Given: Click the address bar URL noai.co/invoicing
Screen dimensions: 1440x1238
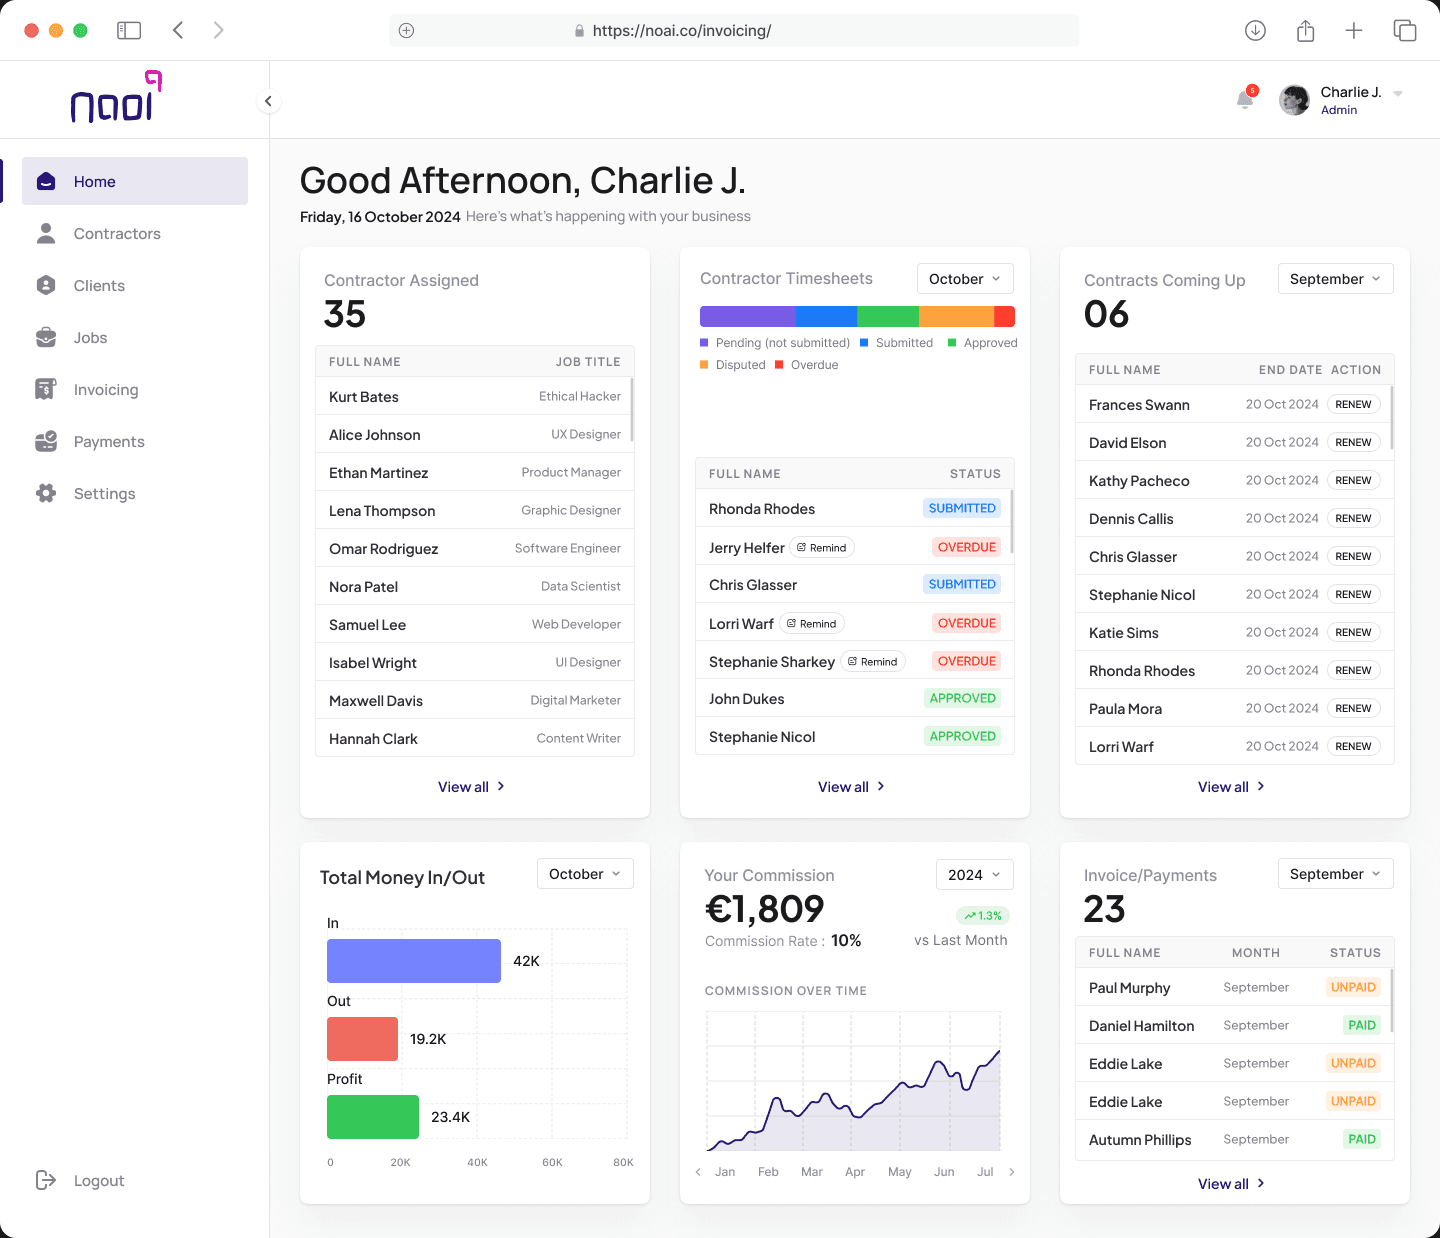Looking at the screenshot, I should click(681, 30).
